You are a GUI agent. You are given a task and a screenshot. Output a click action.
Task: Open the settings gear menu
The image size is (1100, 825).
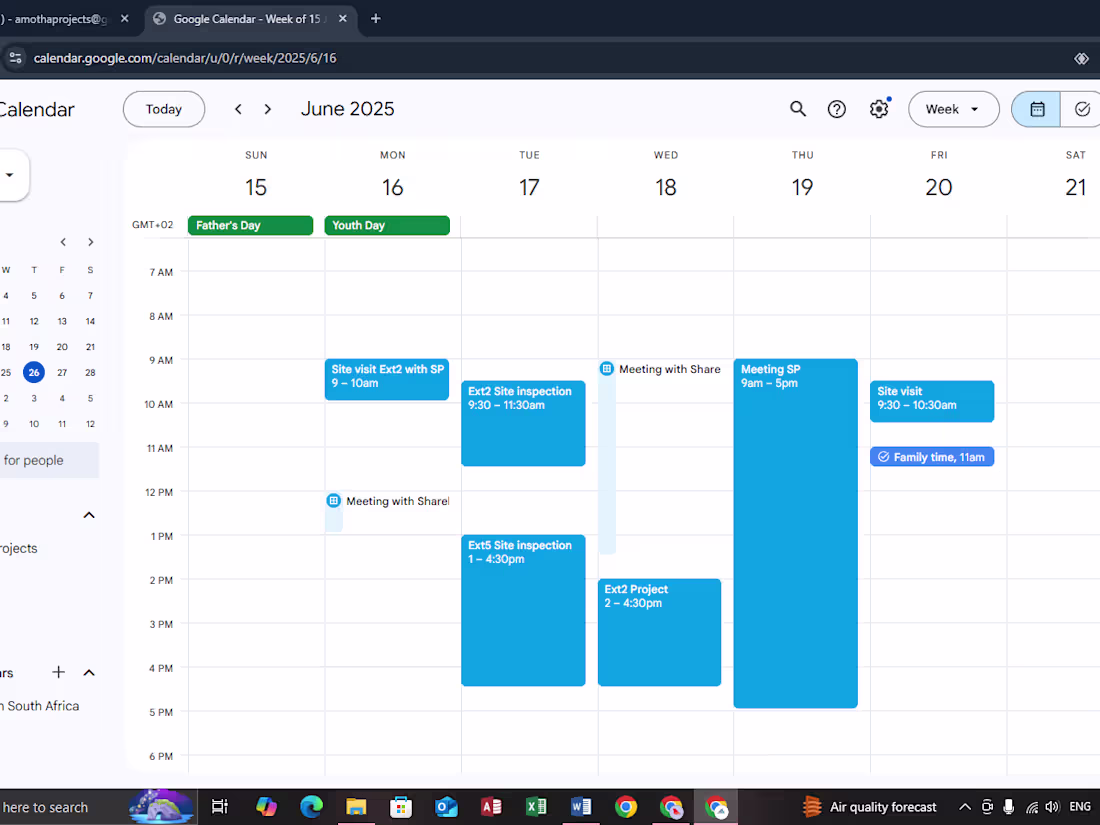tap(878, 109)
